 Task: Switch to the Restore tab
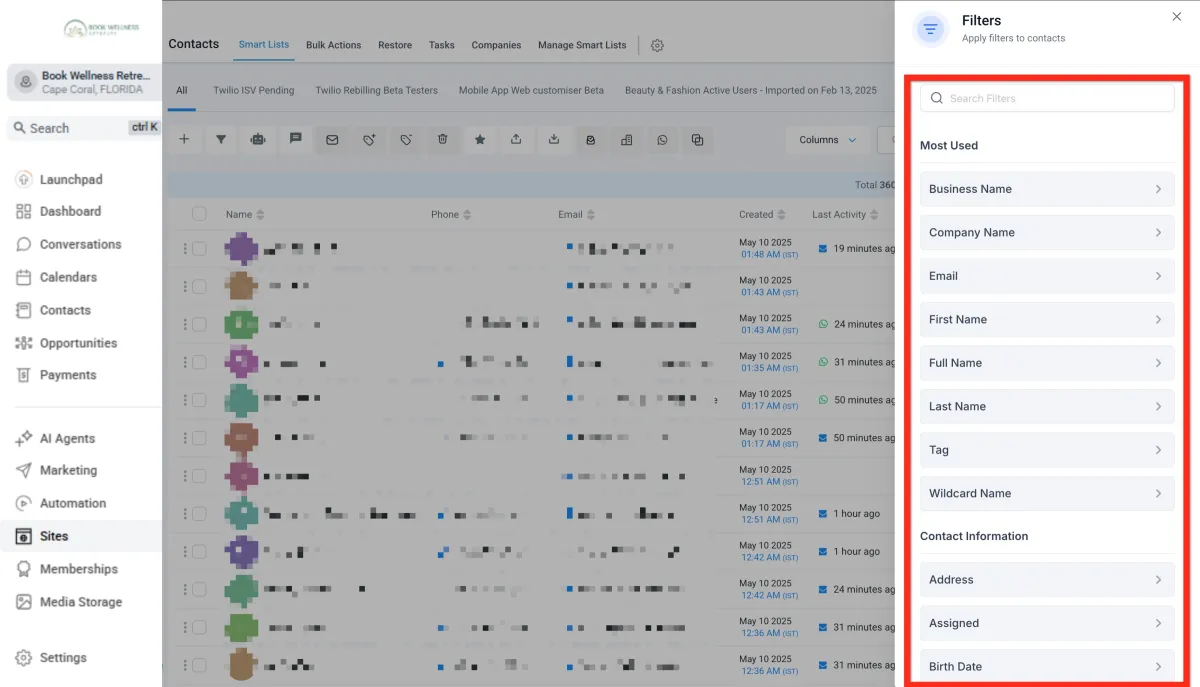tap(395, 45)
